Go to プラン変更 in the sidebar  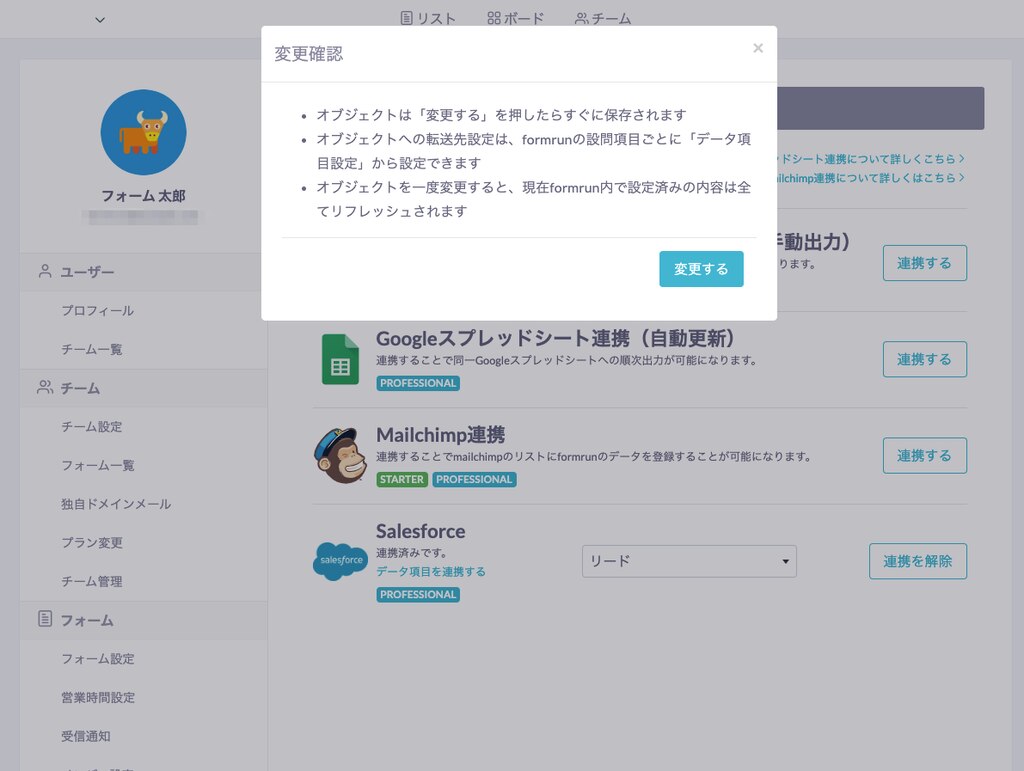91,542
